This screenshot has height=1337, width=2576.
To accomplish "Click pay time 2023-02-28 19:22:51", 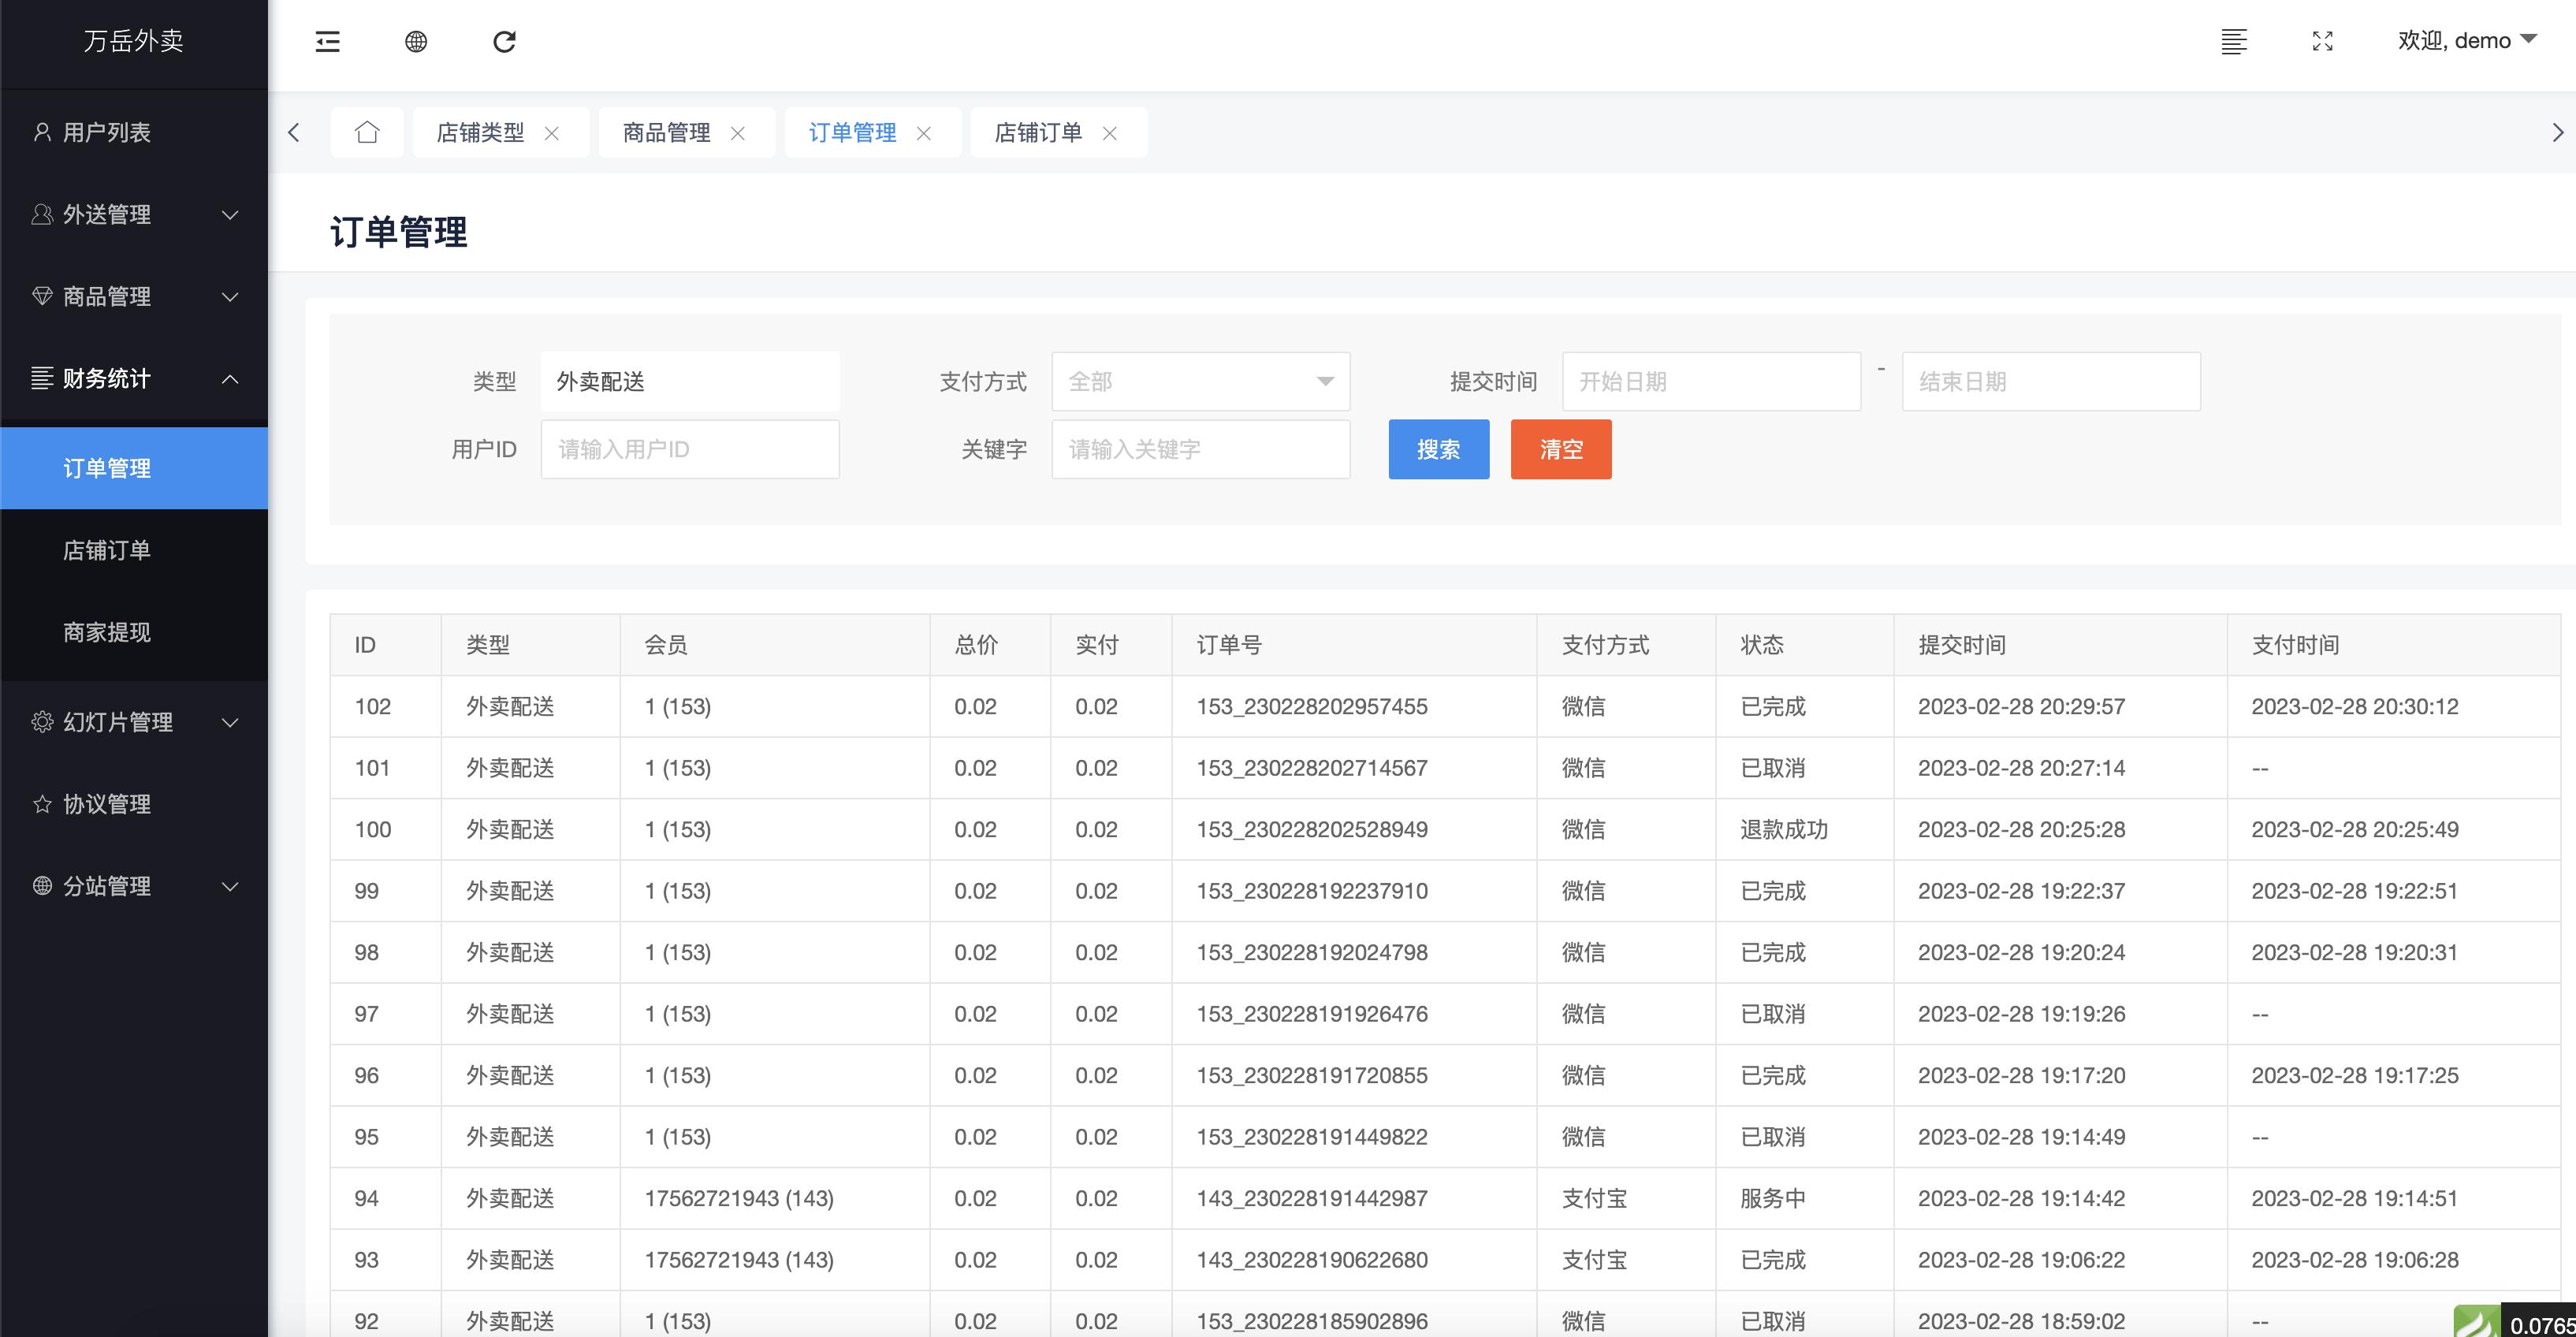I will coord(2354,891).
